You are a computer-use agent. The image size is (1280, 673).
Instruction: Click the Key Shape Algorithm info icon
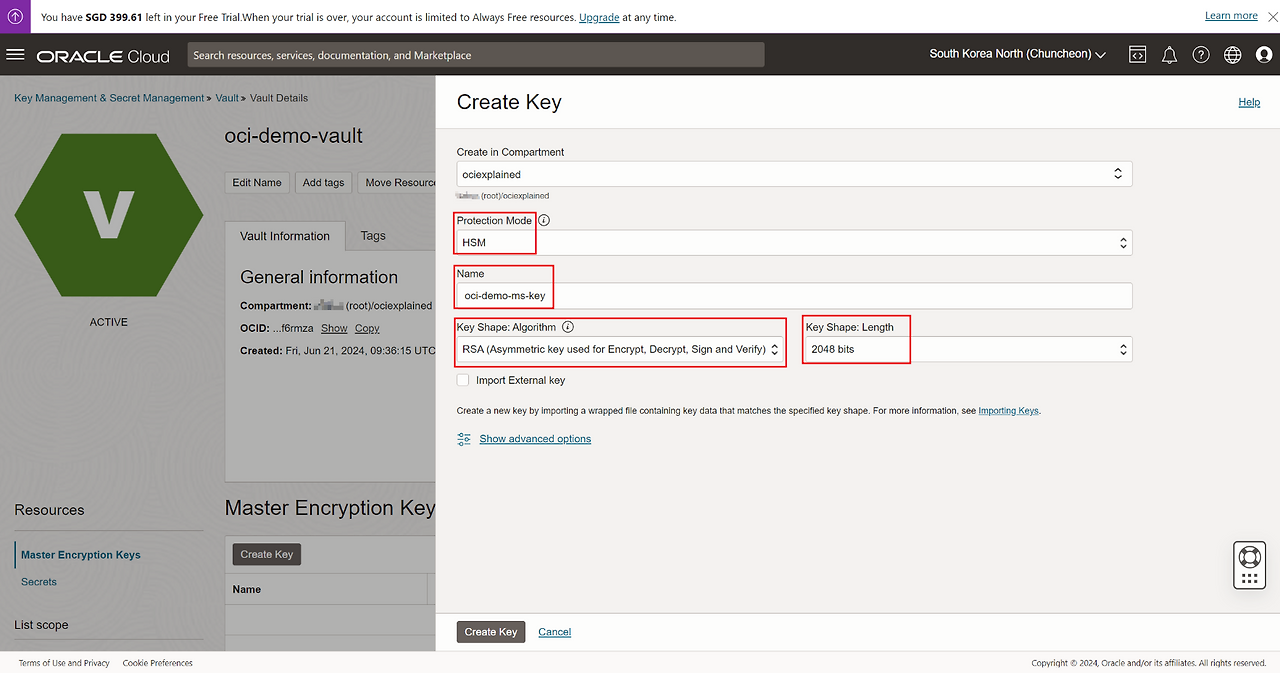[568, 327]
